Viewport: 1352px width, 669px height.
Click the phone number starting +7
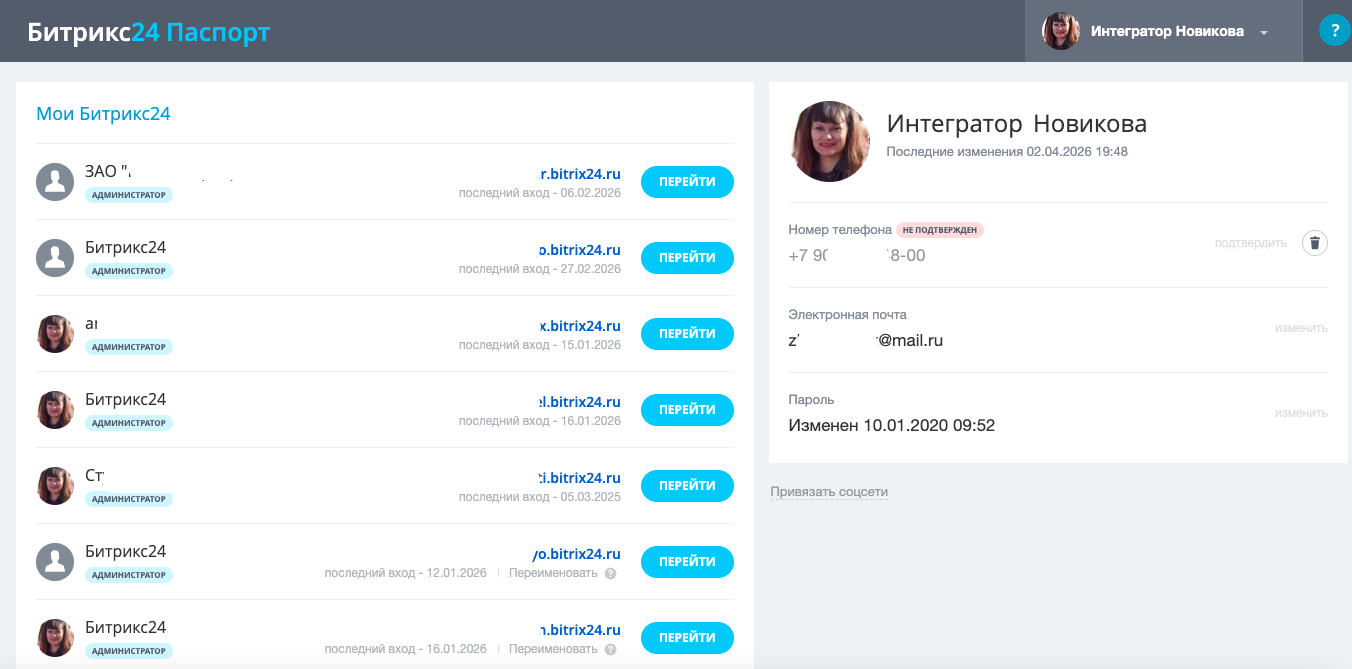(x=857, y=256)
